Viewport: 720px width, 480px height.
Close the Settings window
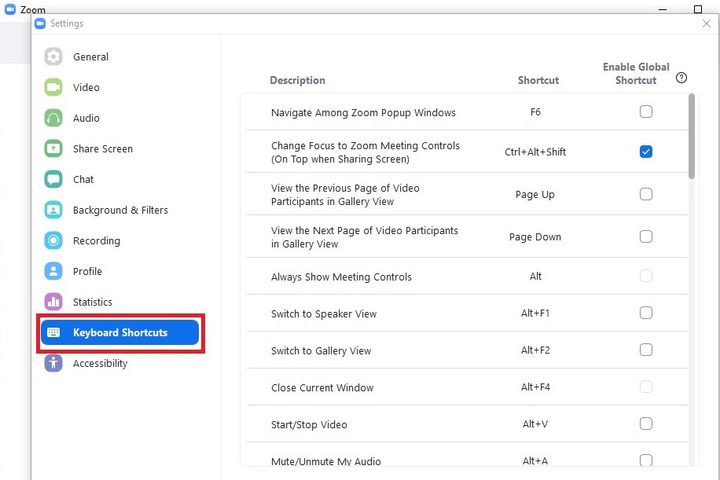[x=707, y=23]
